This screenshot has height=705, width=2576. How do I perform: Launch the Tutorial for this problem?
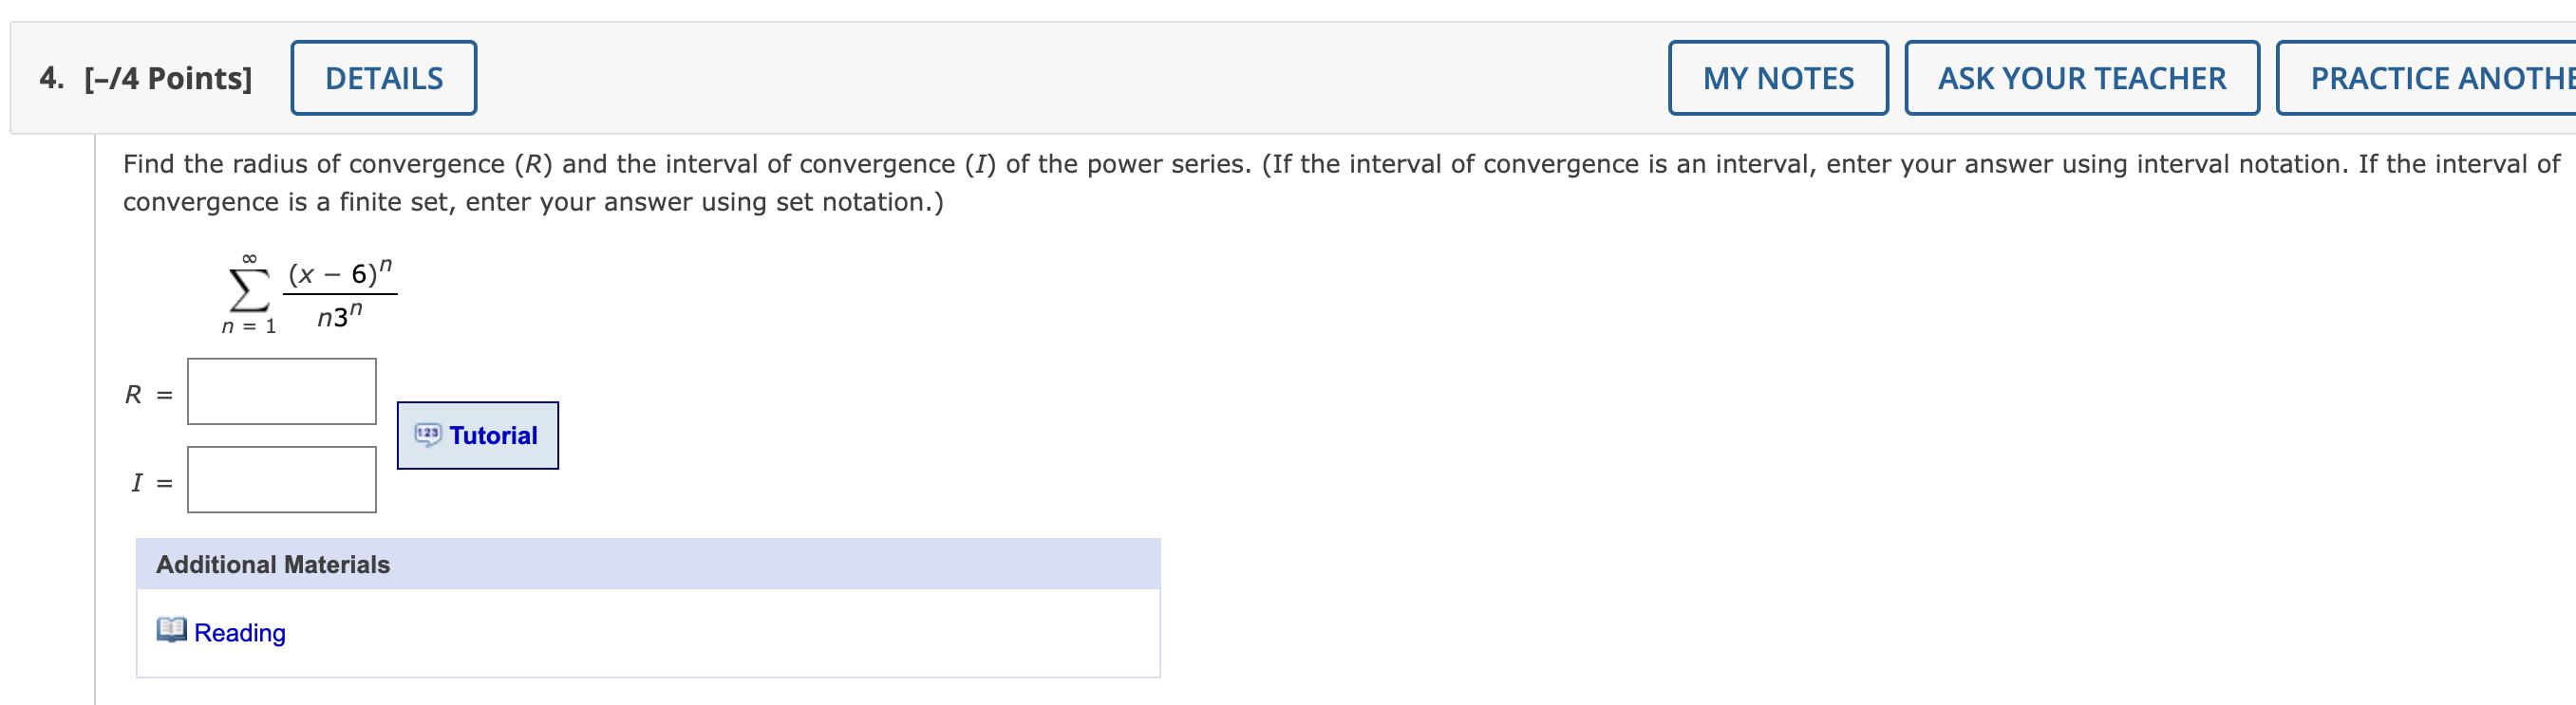pos(478,434)
